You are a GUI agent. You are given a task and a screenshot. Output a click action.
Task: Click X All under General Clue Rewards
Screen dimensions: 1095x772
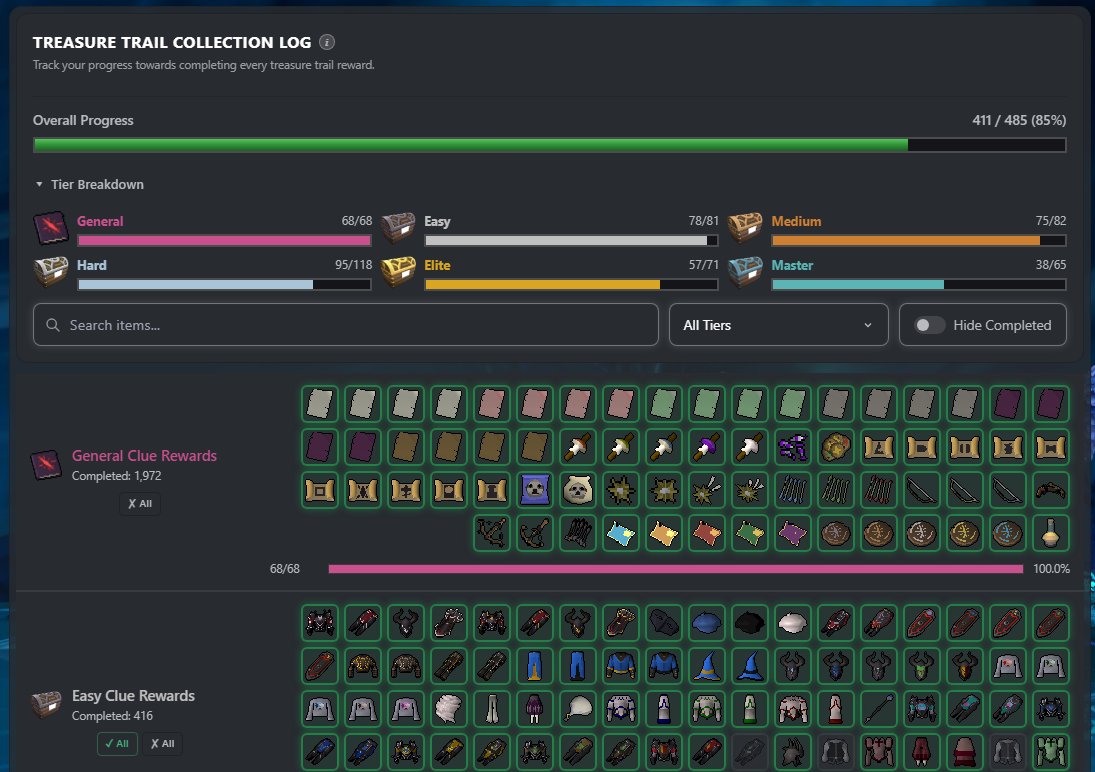point(140,504)
